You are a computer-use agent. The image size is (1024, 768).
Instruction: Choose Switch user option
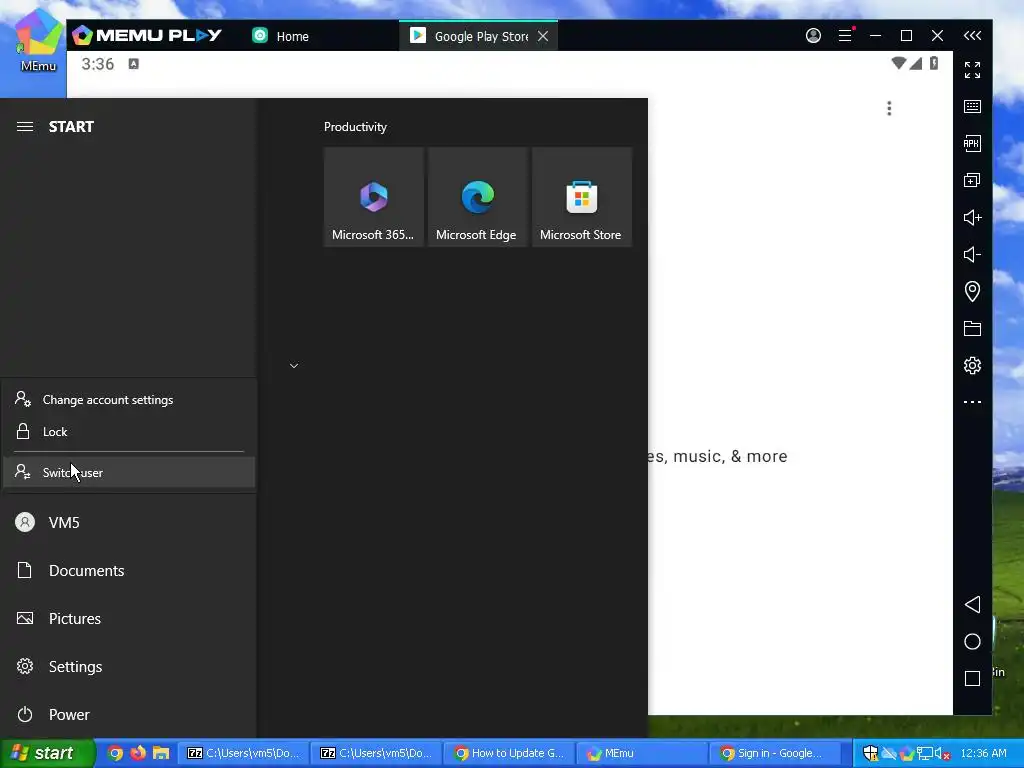point(129,472)
